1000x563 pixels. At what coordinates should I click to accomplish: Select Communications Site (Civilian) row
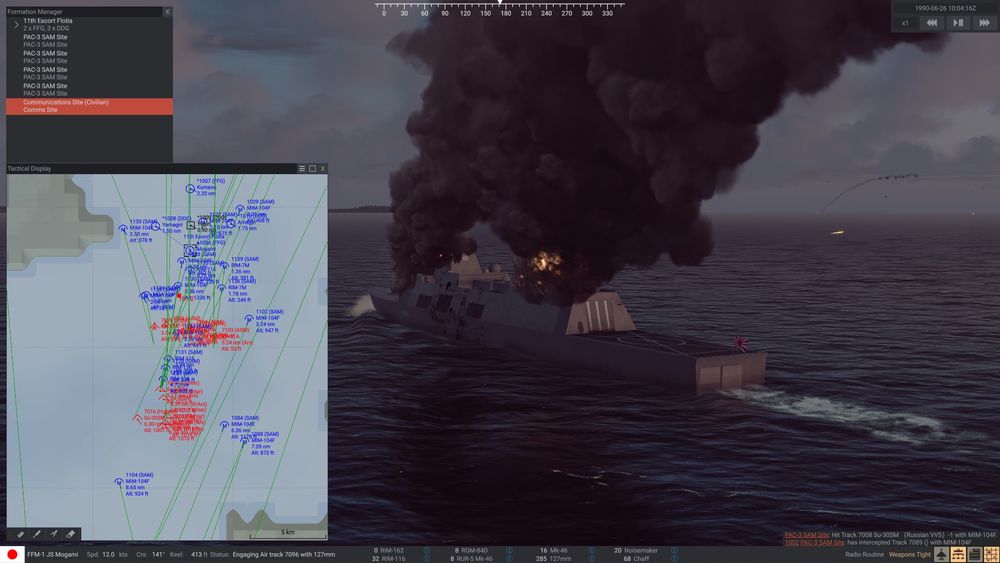89,106
